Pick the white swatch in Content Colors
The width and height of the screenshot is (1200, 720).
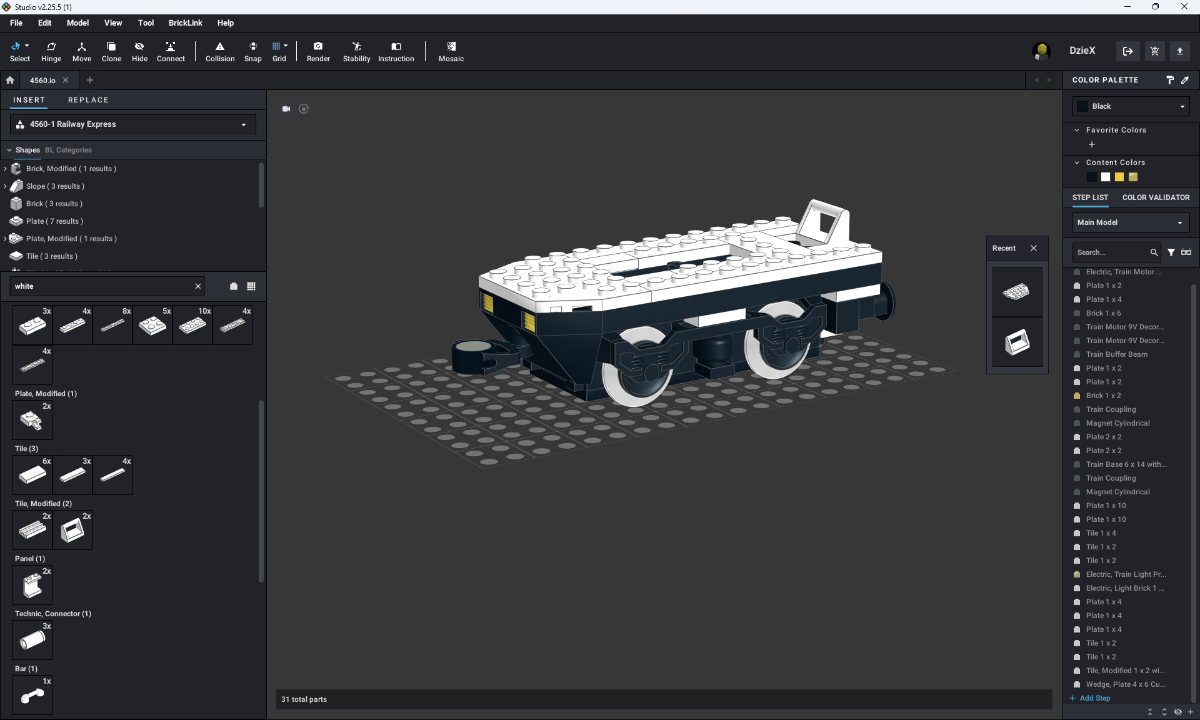1106,177
